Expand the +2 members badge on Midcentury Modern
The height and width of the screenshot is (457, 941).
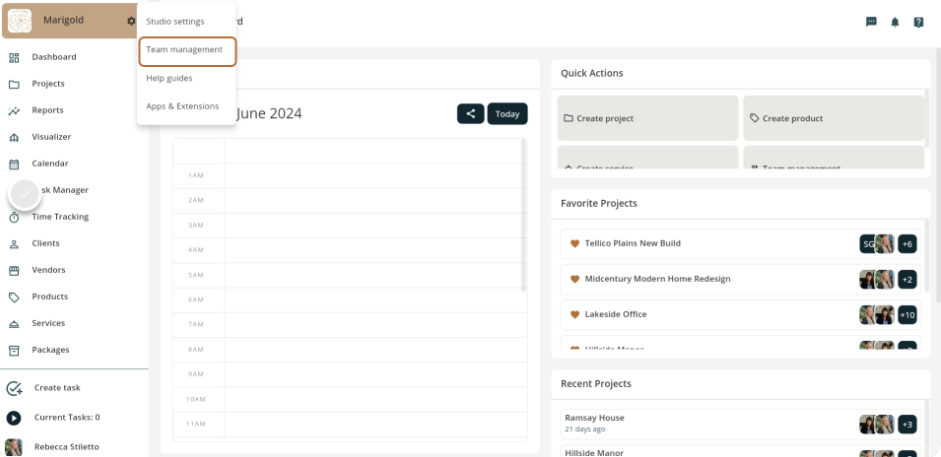[x=907, y=279]
